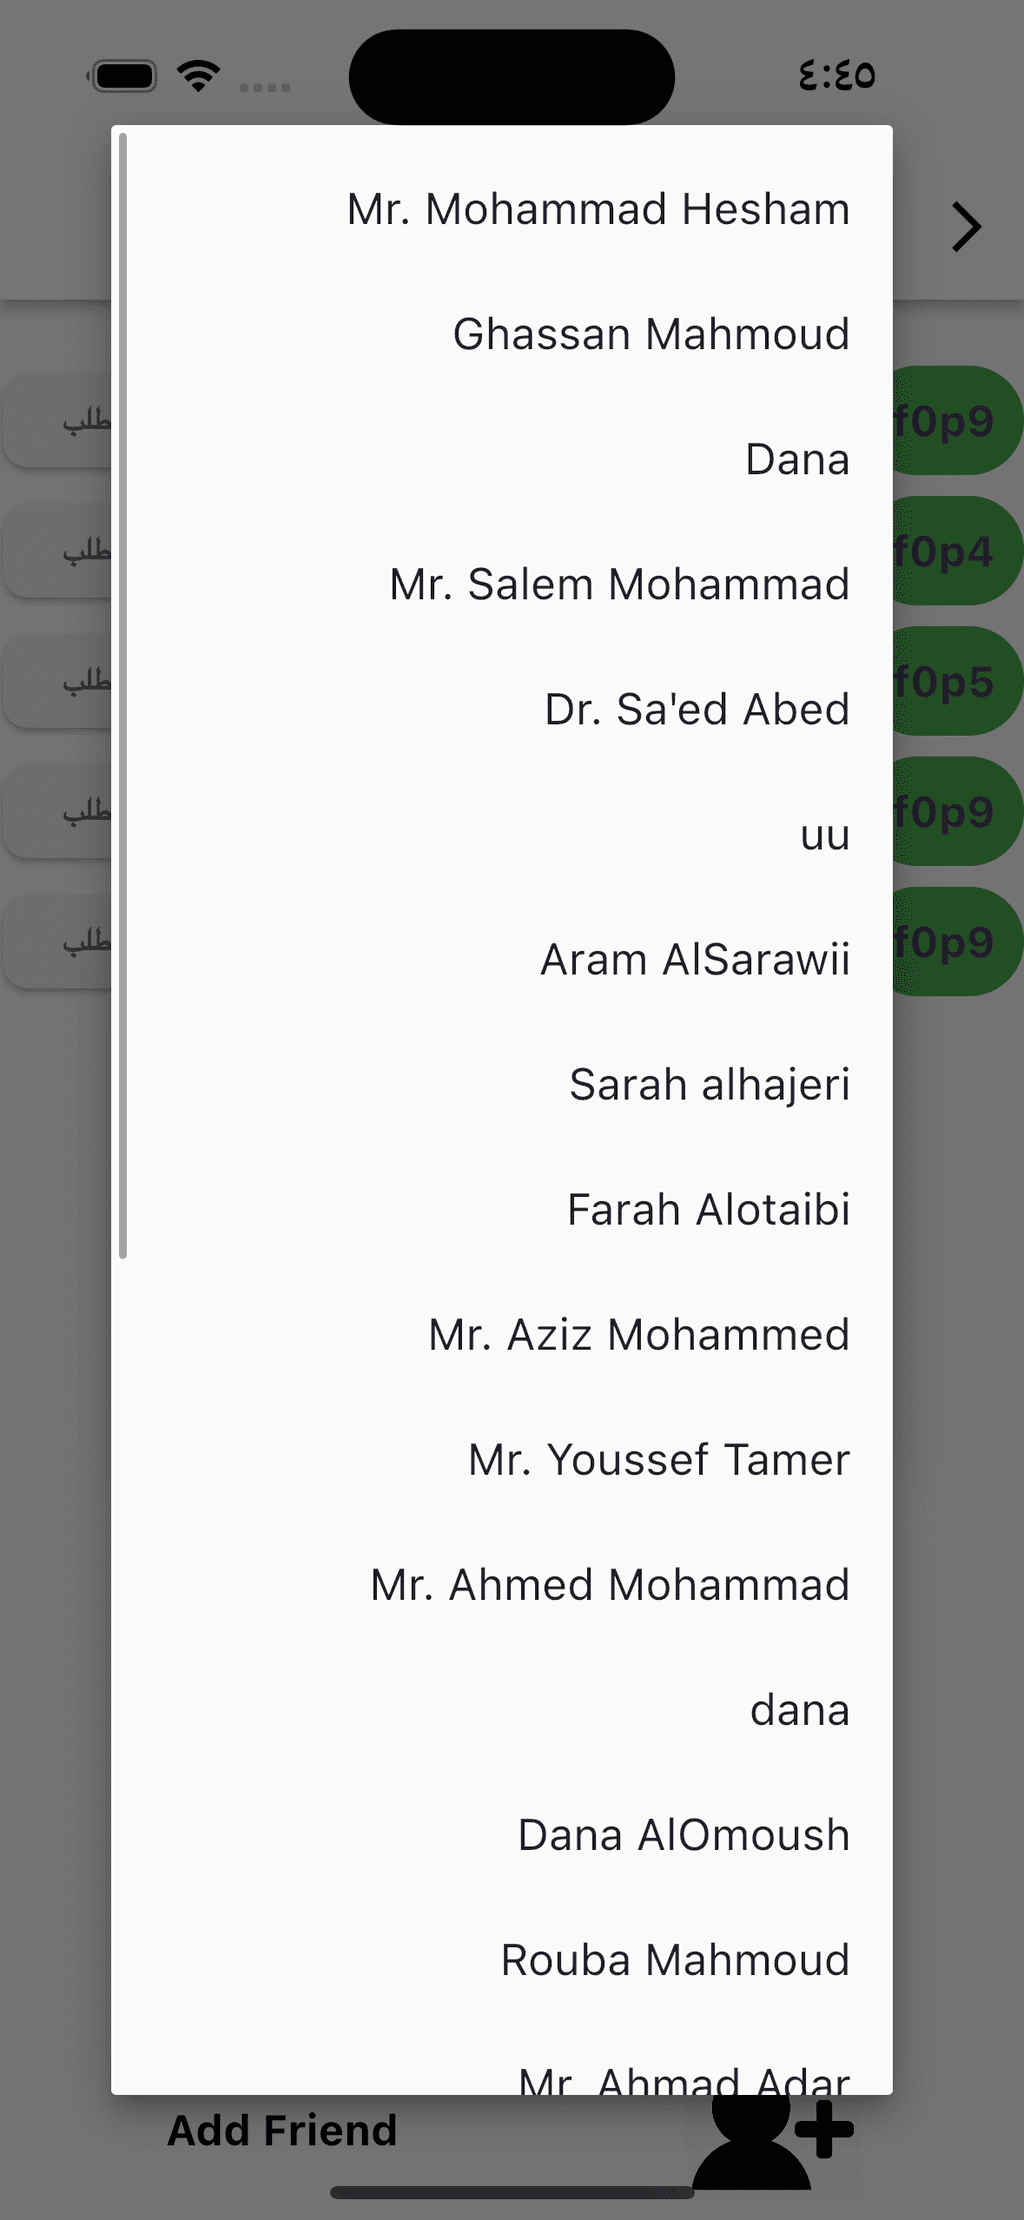Pick Rouba Mahmoud in the list

(675, 1960)
